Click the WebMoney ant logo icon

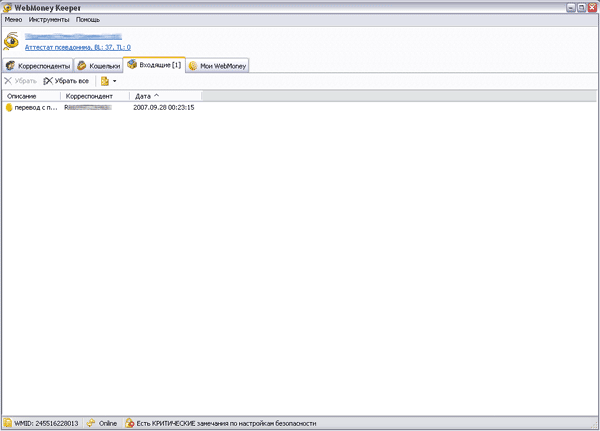11,41
